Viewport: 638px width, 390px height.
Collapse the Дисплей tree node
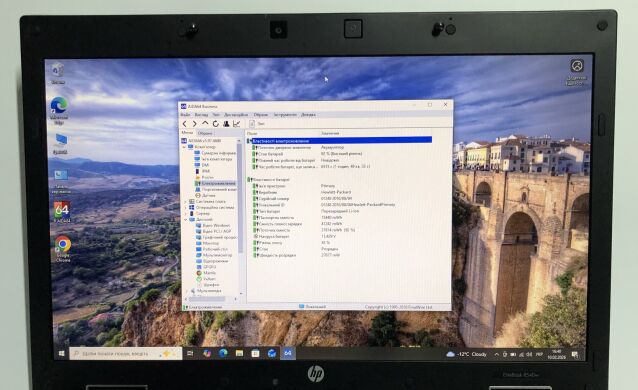point(186,219)
